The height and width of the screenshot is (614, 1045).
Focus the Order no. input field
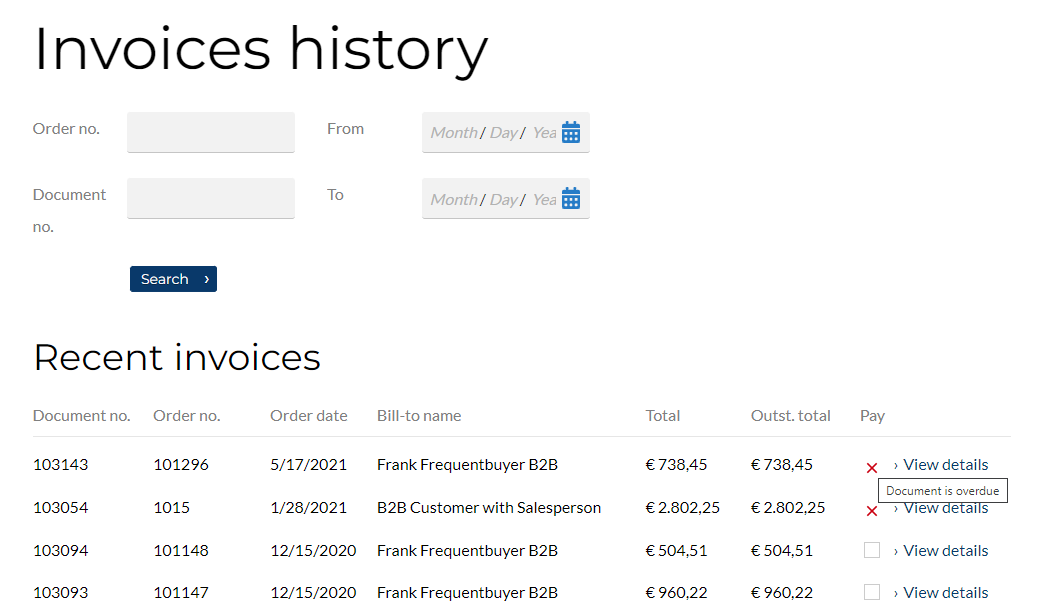(211, 132)
